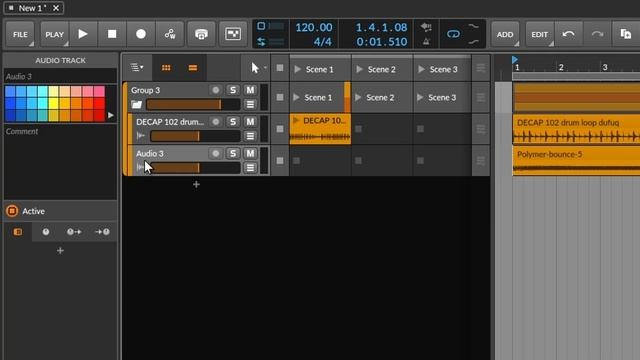Select inspector input routing tab icon

click(x=102, y=232)
